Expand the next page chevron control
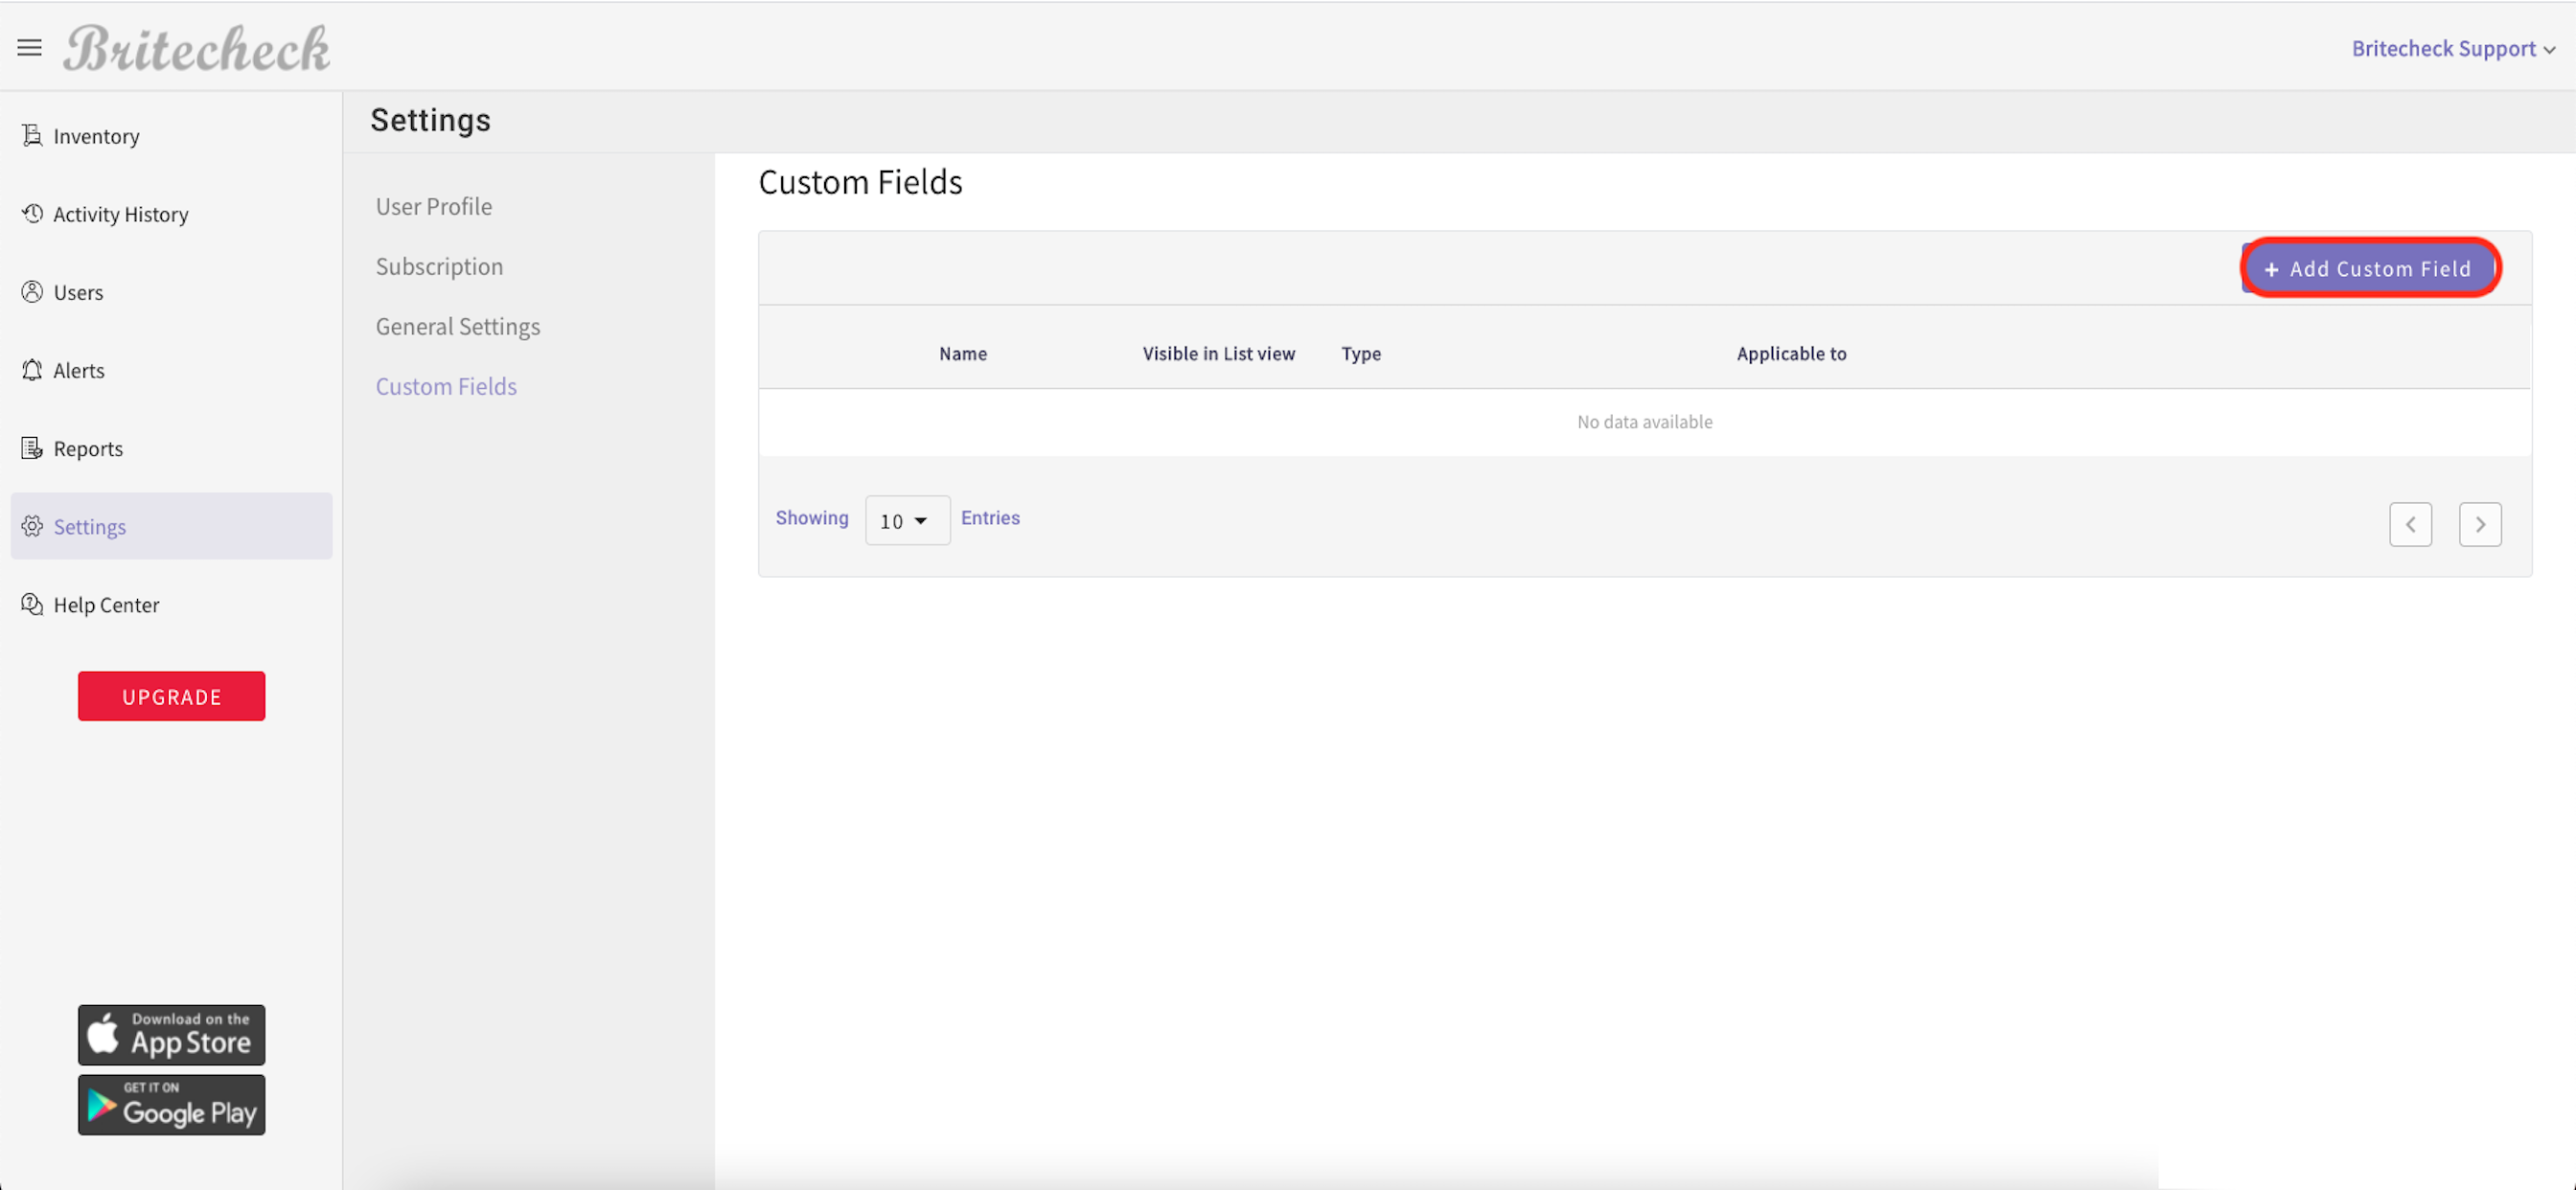Screen dimensions: 2576x1190 [2480, 524]
